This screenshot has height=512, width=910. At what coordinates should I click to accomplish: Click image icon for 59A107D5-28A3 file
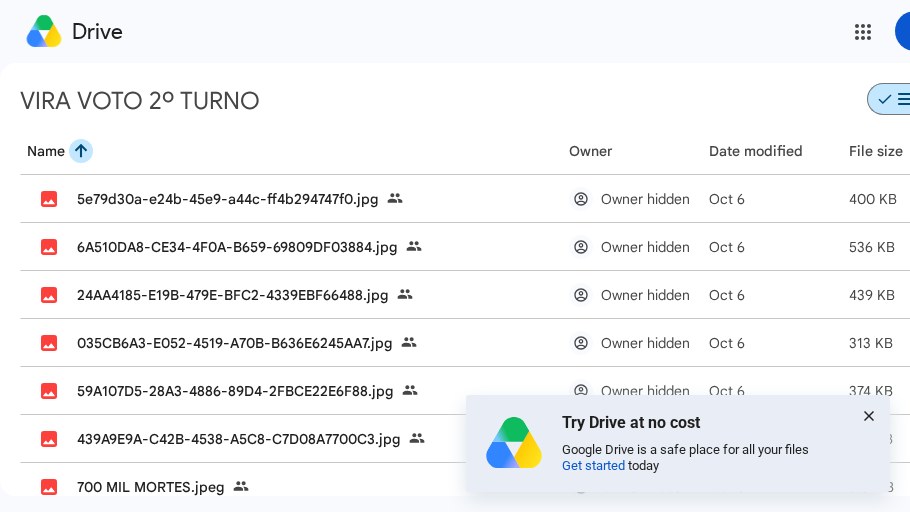(x=49, y=391)
